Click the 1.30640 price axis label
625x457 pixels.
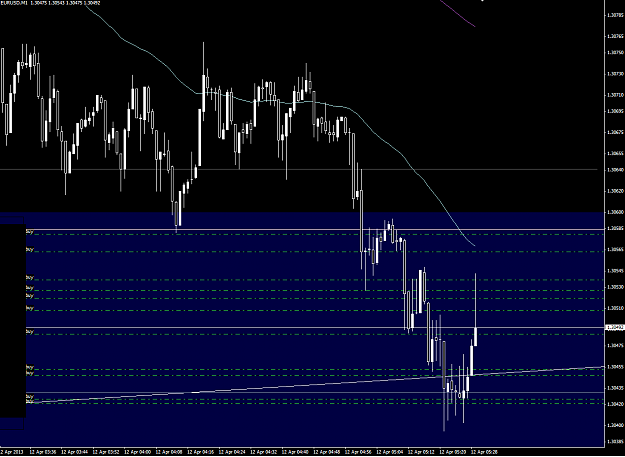615,170
